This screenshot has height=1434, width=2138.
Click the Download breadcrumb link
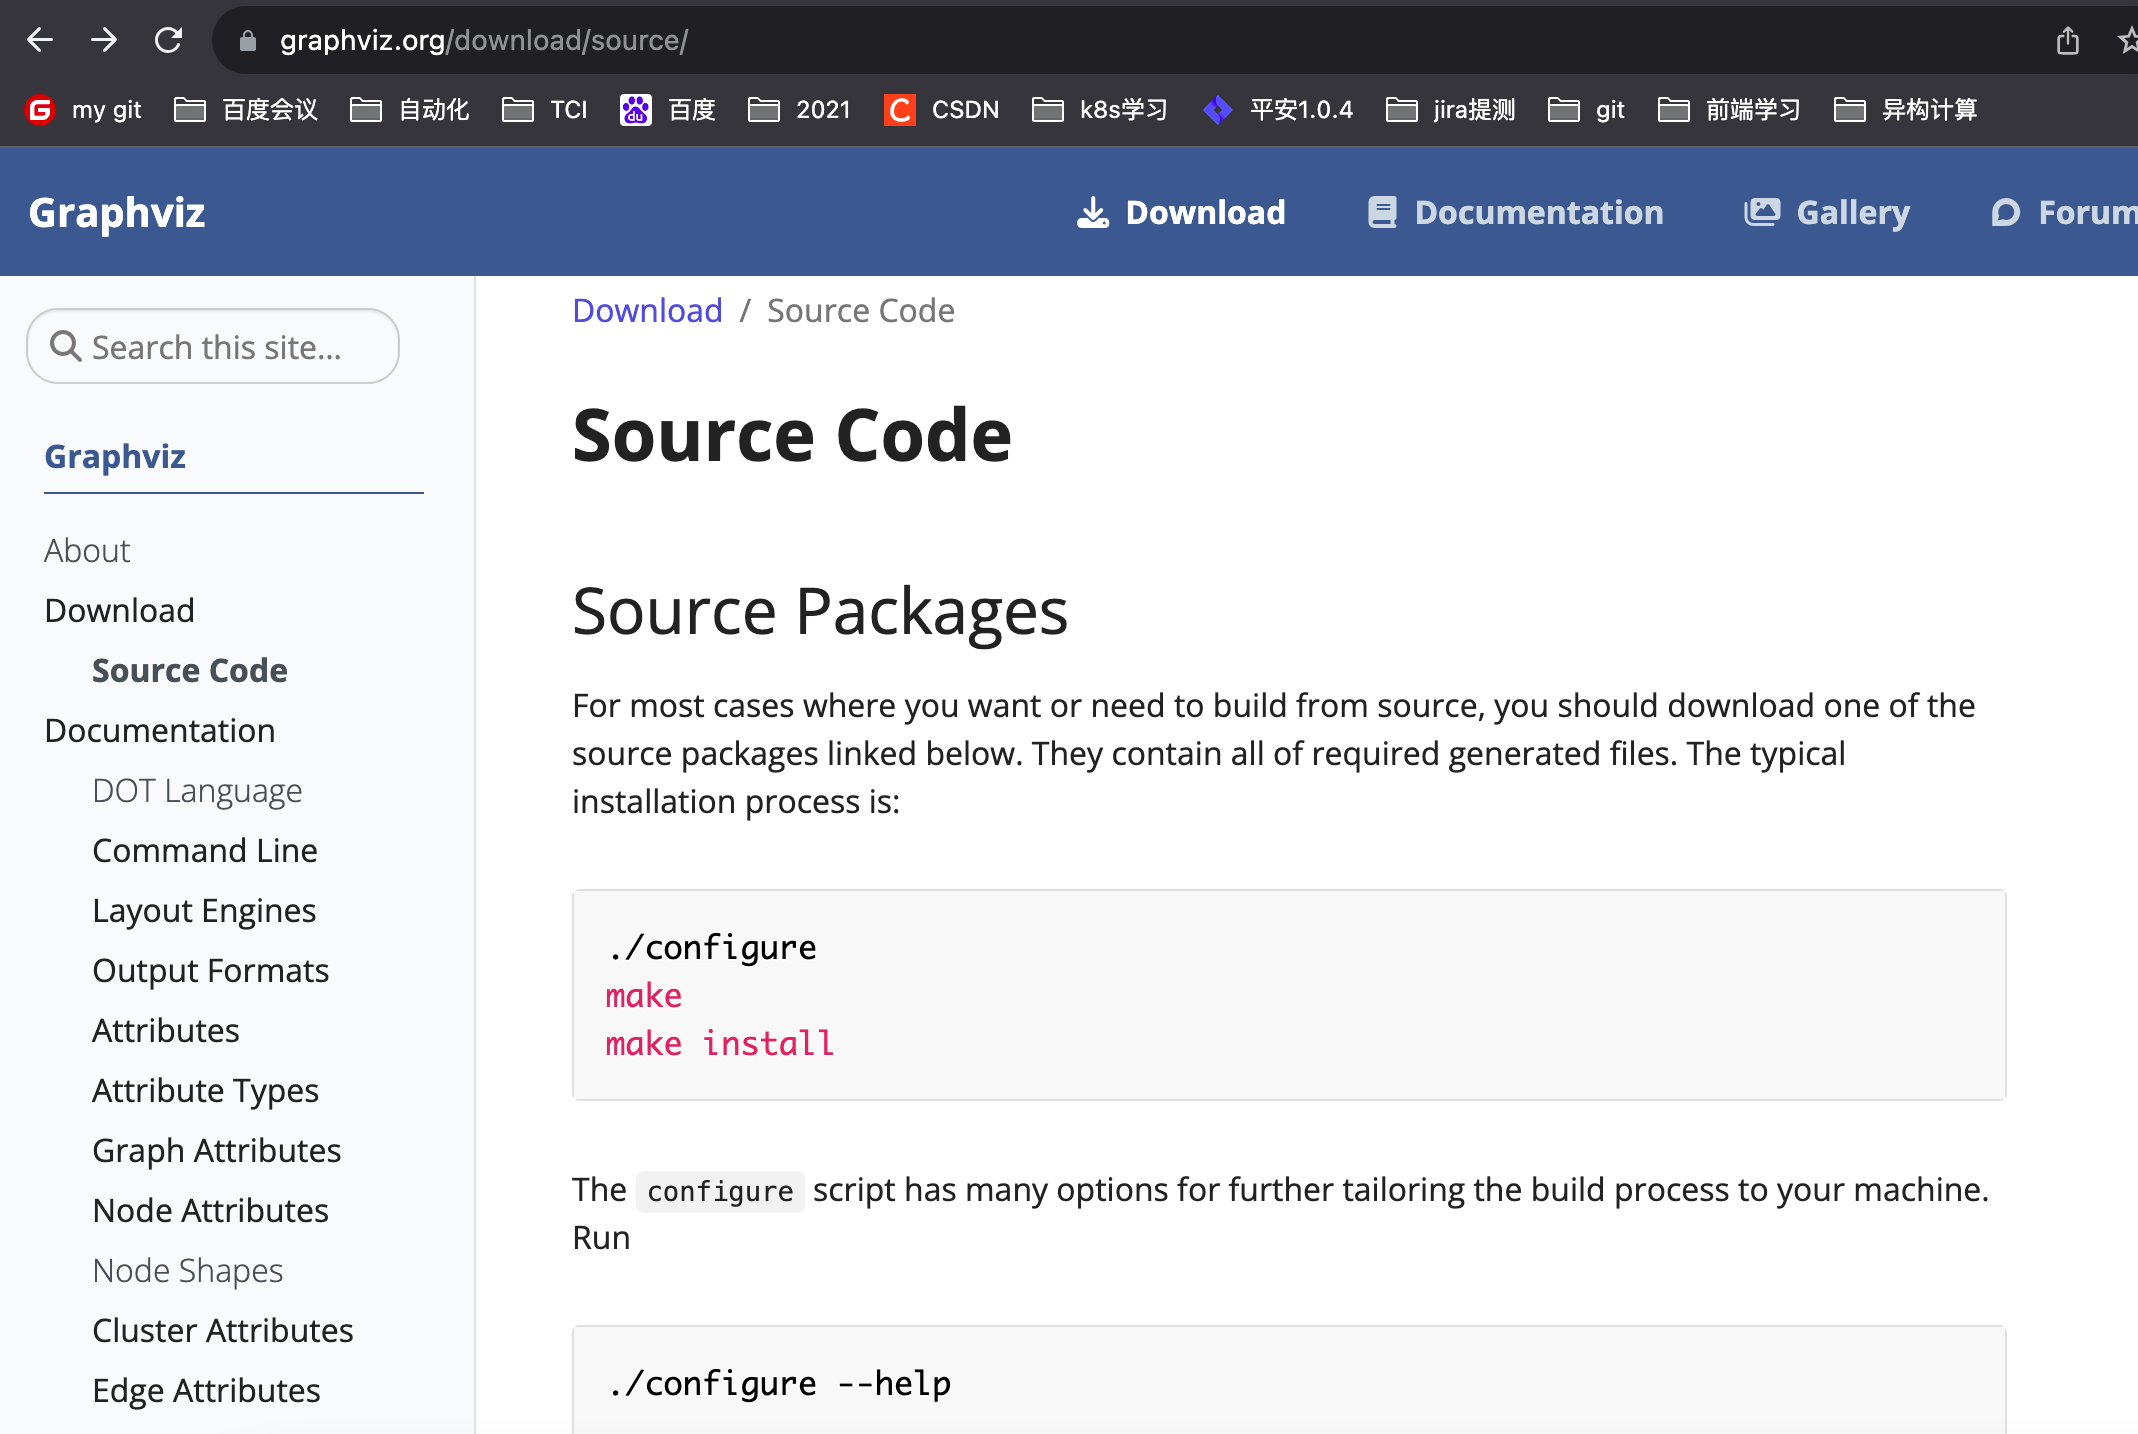click(647, 311)
